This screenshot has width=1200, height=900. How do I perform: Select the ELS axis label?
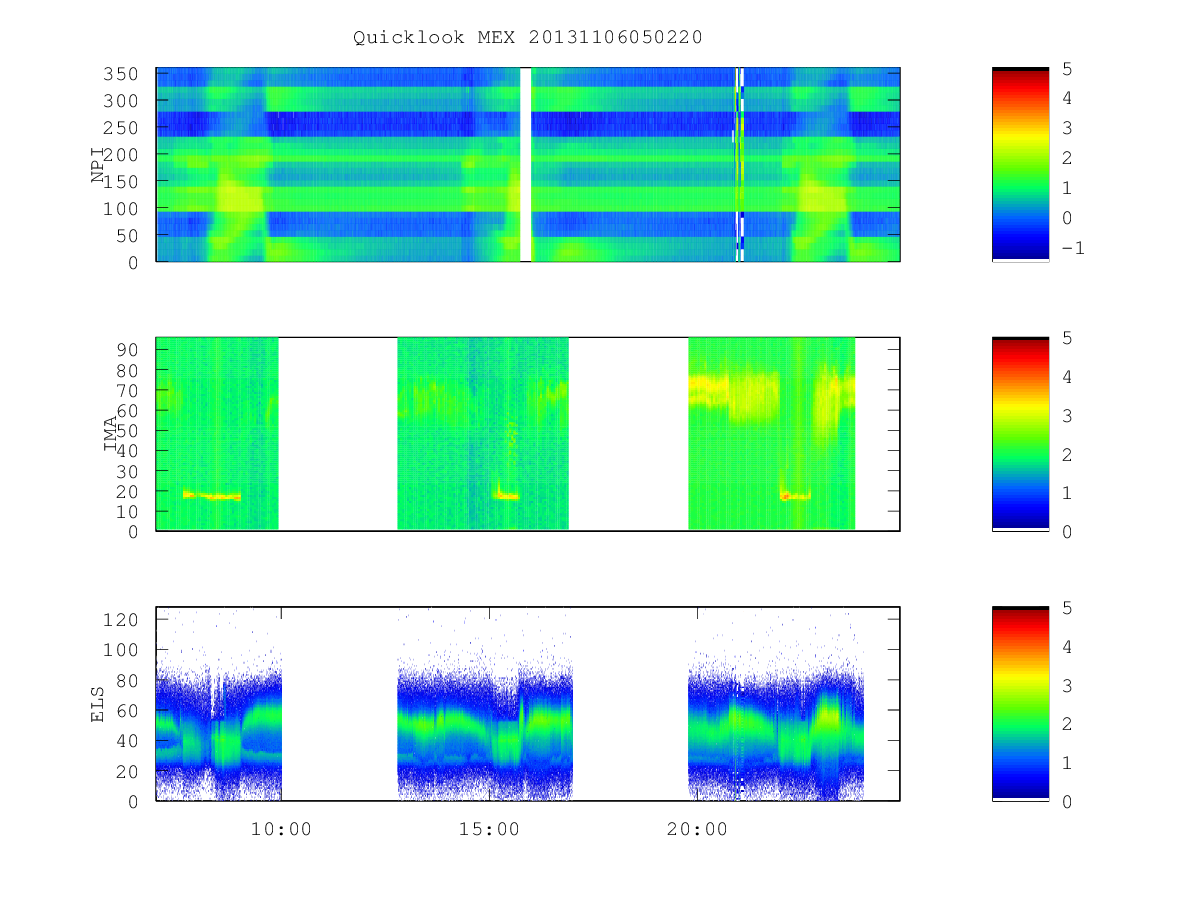click(x=98, y=705)
